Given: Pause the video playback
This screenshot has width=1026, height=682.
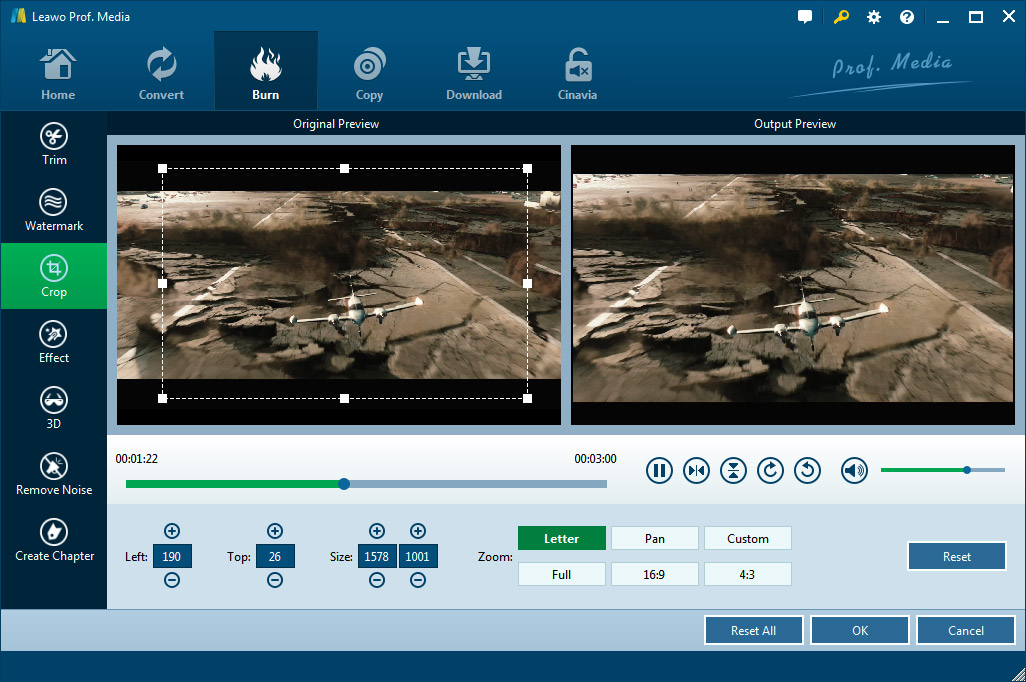Looking at the screenshot, I should pyautogui.click(x=659, y=470).
